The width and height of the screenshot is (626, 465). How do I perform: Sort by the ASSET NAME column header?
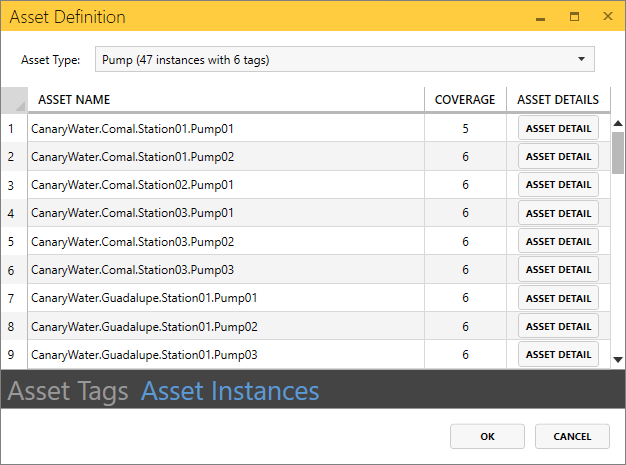(226, 99)
